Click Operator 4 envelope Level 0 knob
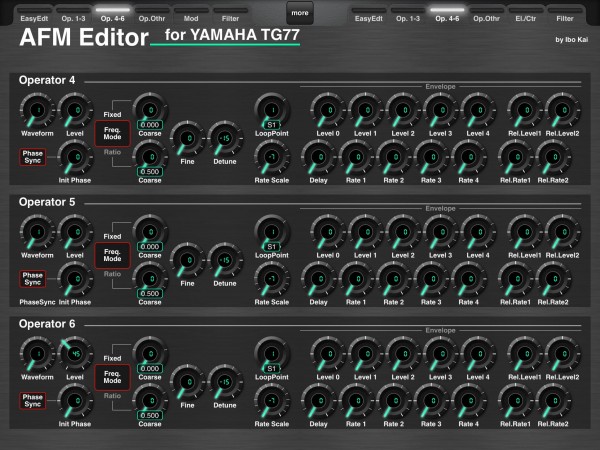600x450 pixels. coord(328,110)
